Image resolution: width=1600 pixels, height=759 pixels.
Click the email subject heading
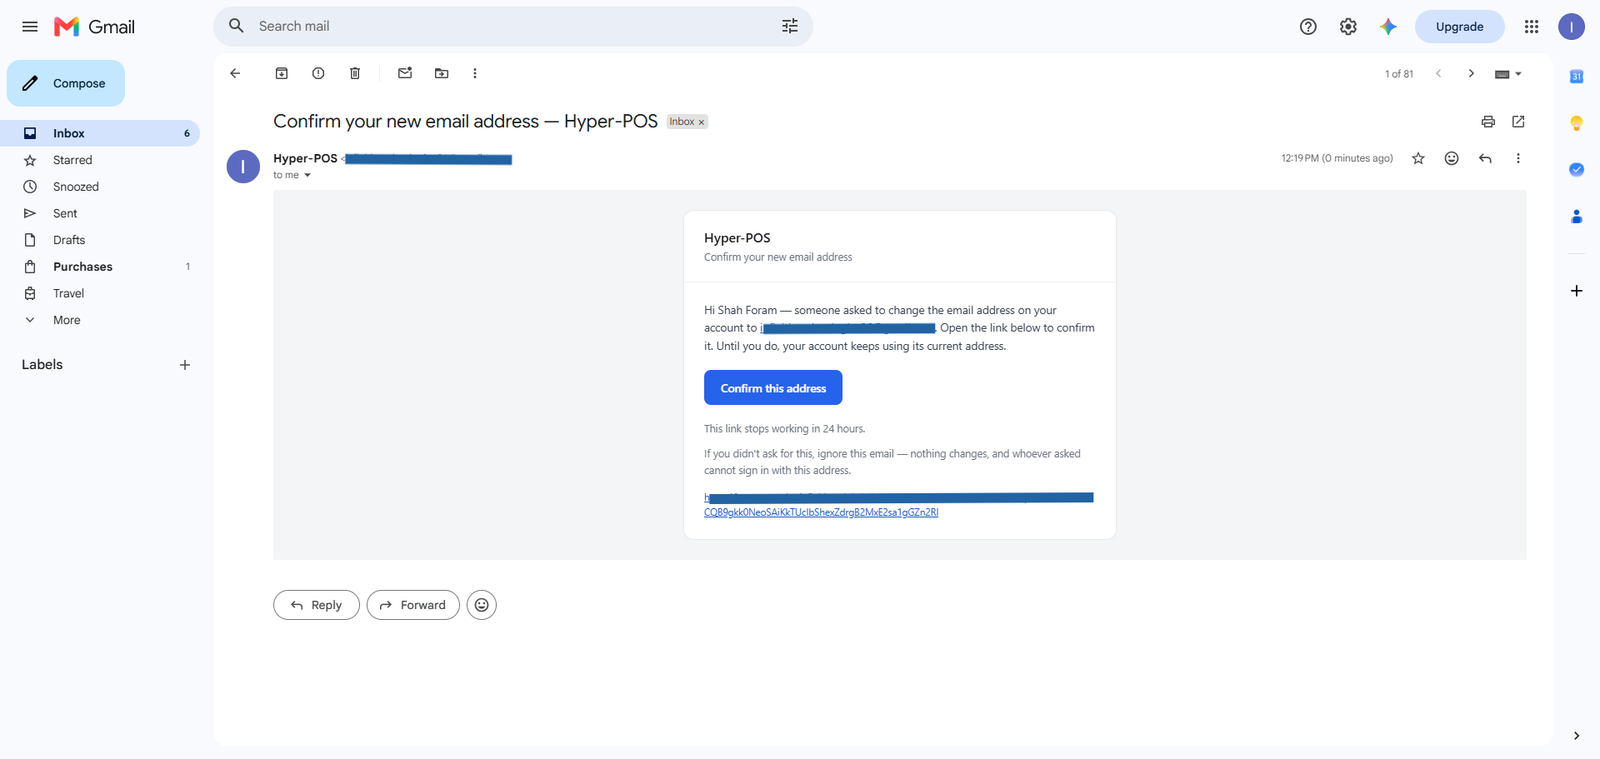465,121
